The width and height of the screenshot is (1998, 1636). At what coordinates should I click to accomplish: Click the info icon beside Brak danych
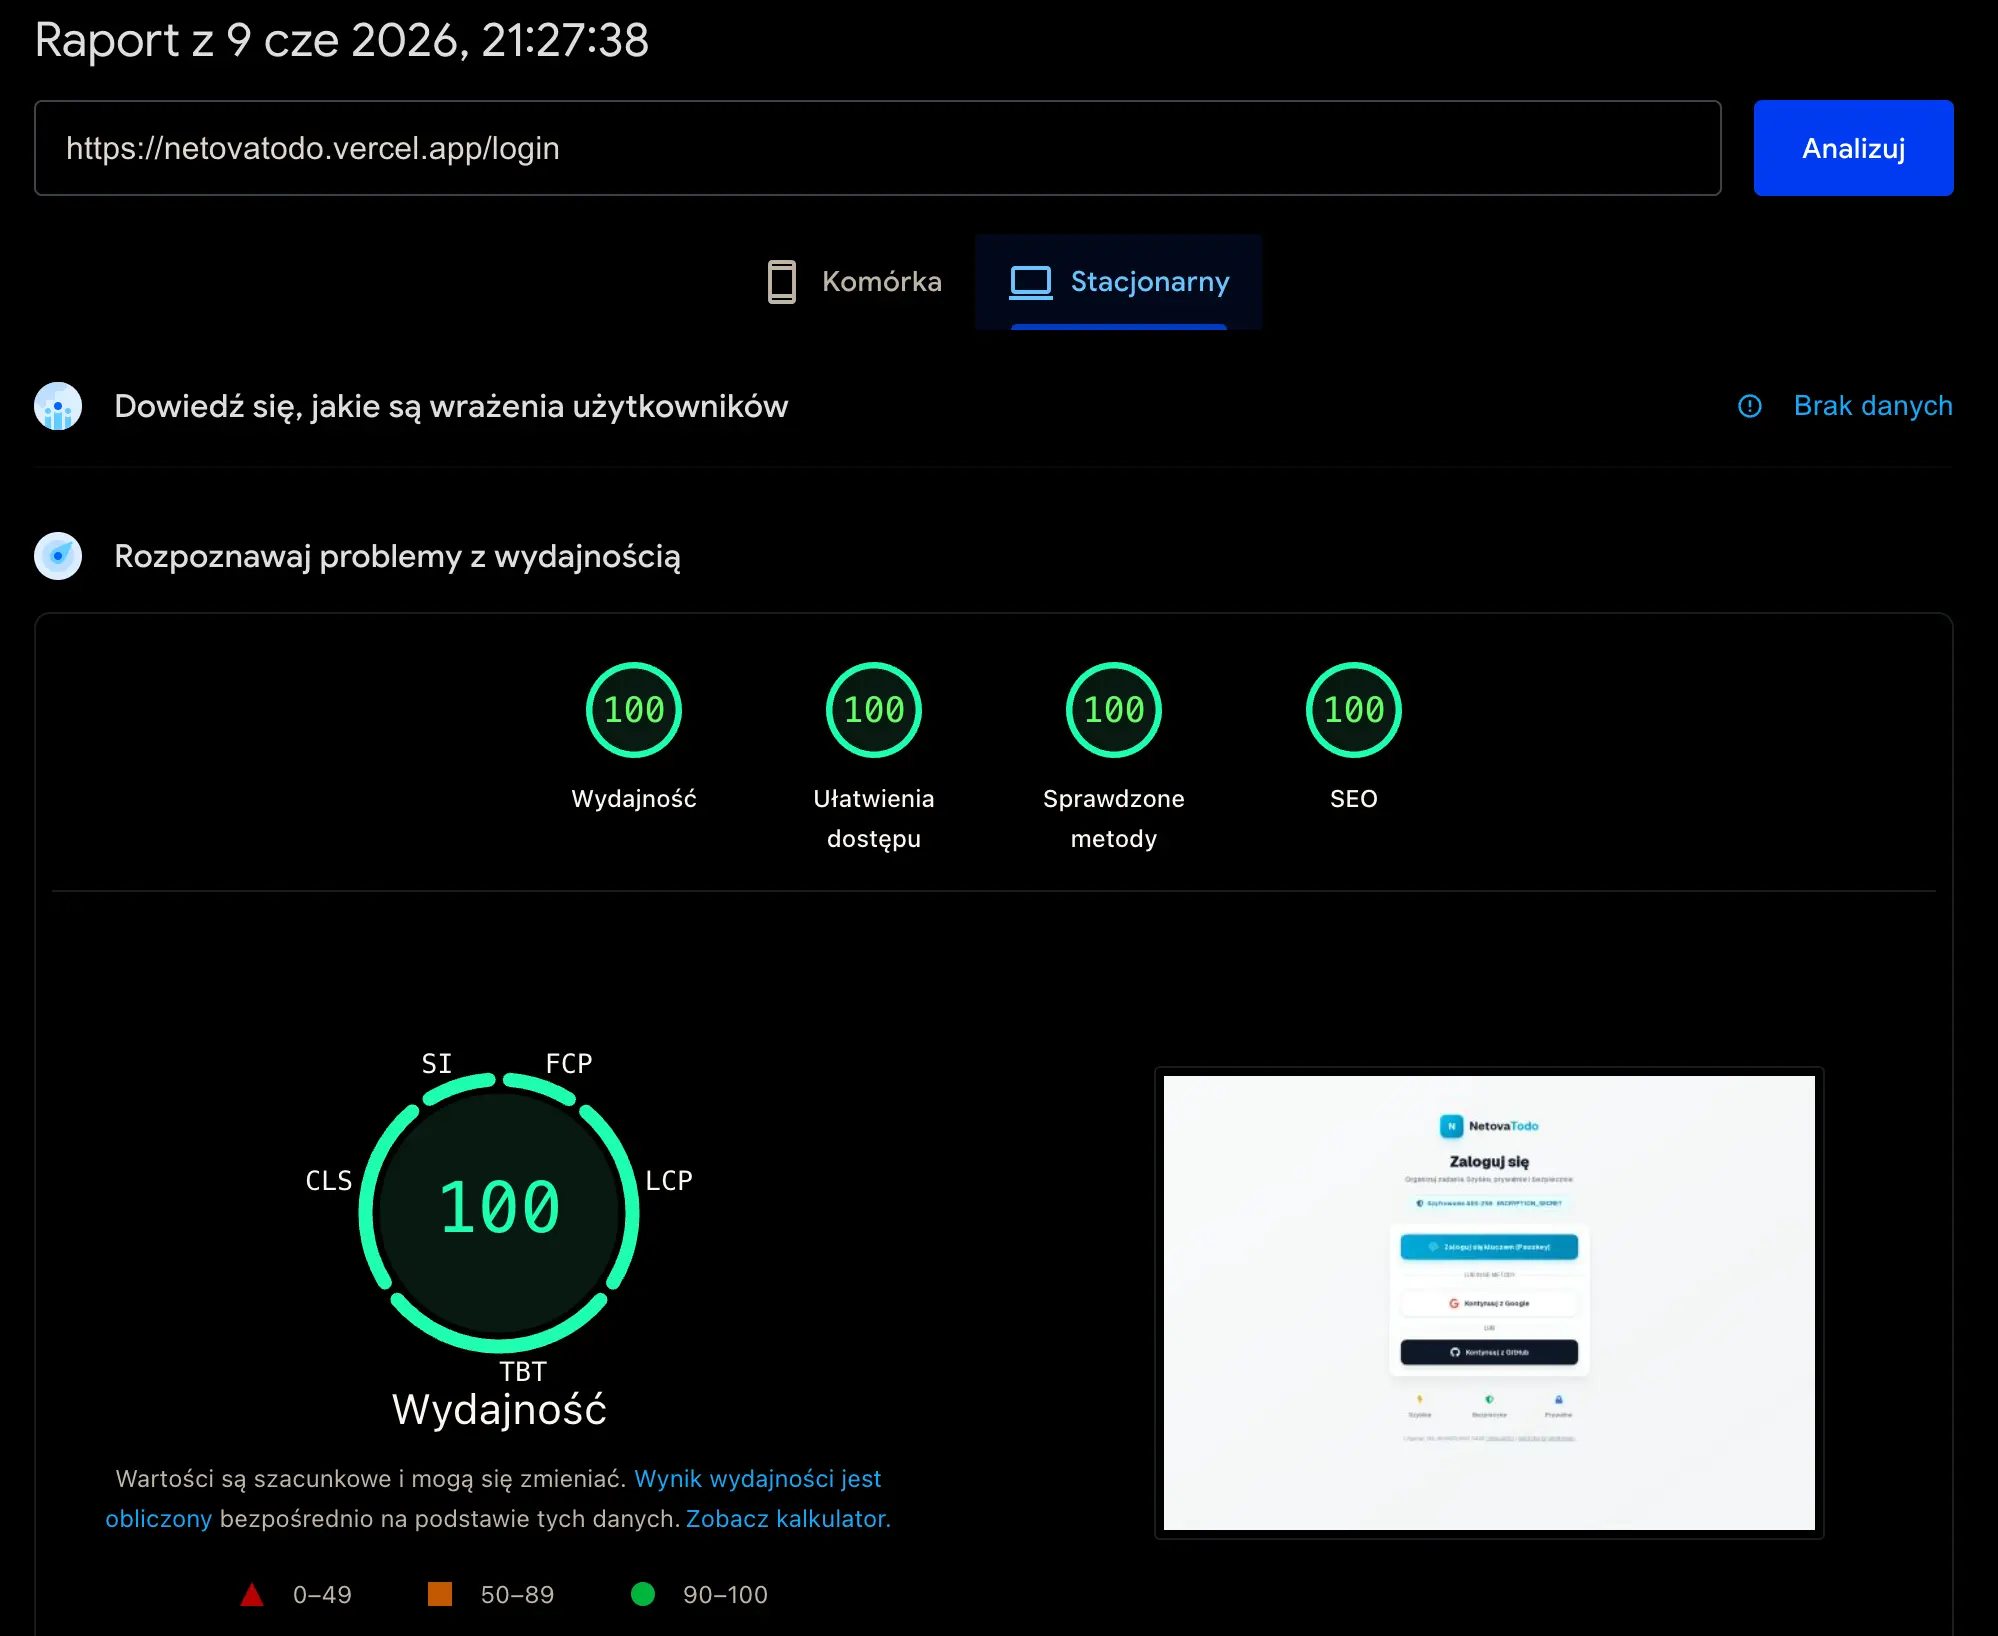[1749, 406]
